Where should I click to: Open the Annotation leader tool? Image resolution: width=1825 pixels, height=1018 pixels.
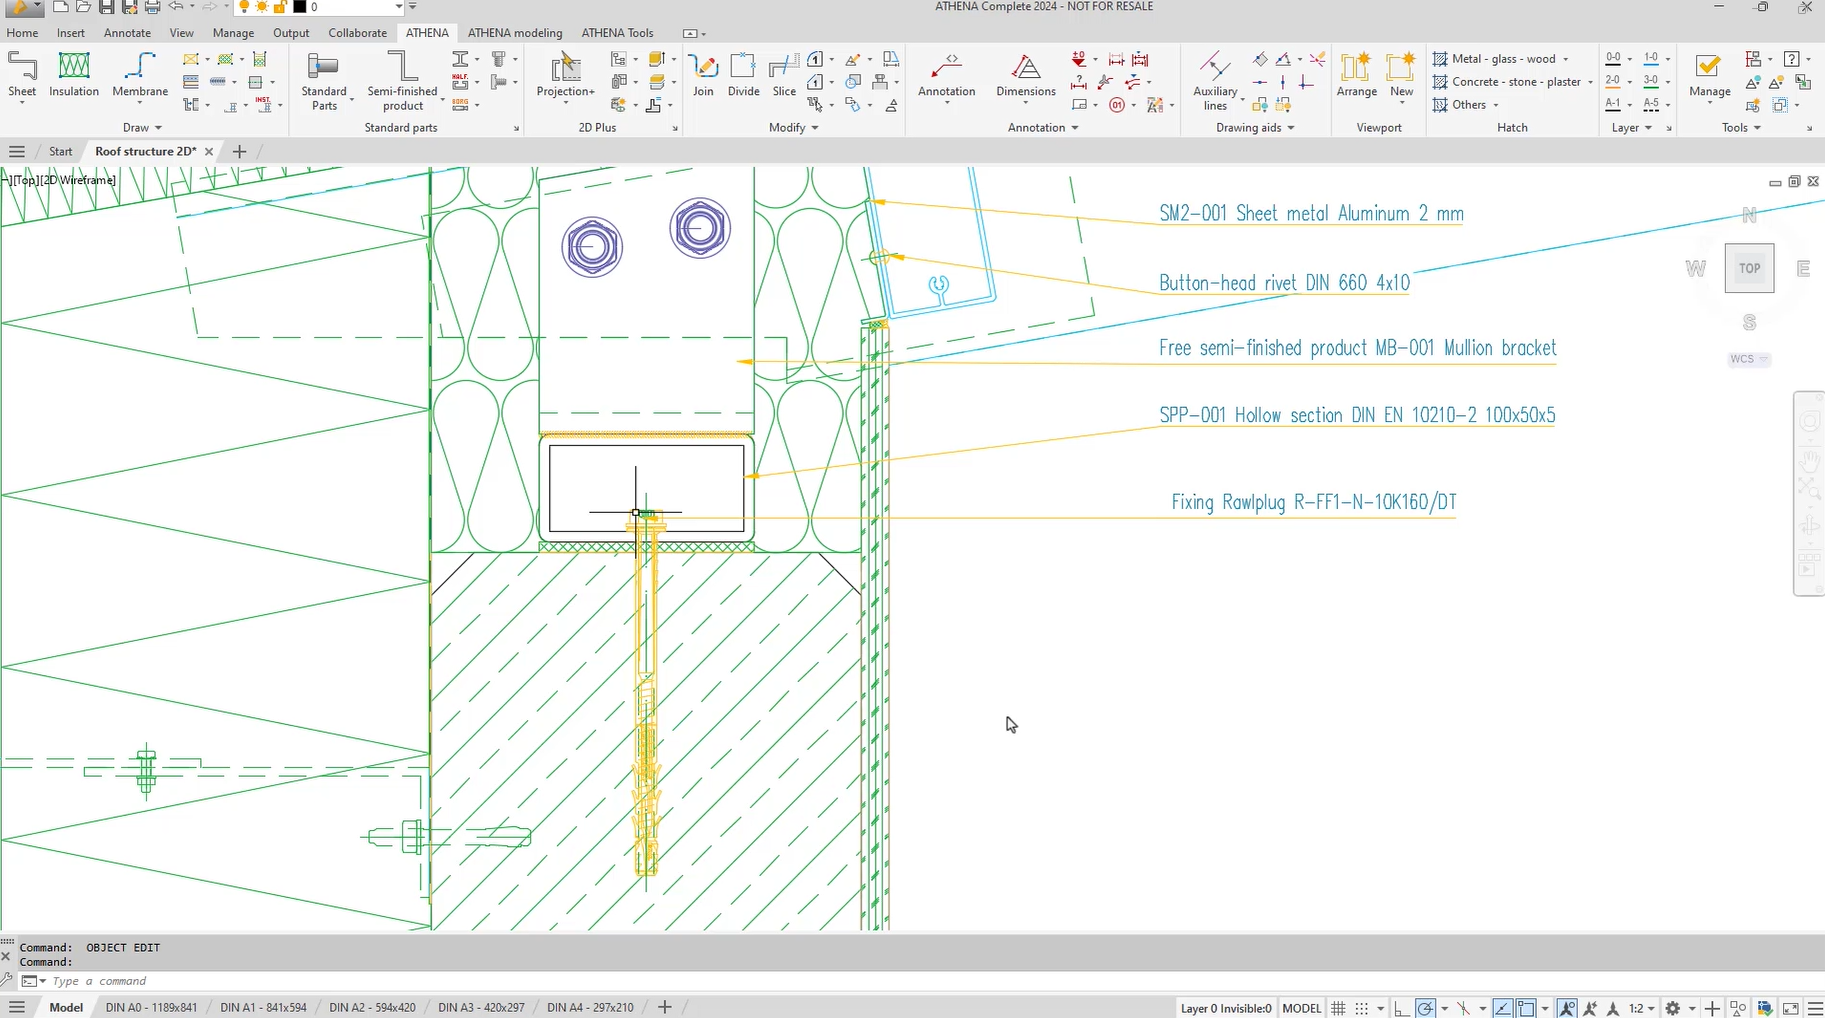946,77
